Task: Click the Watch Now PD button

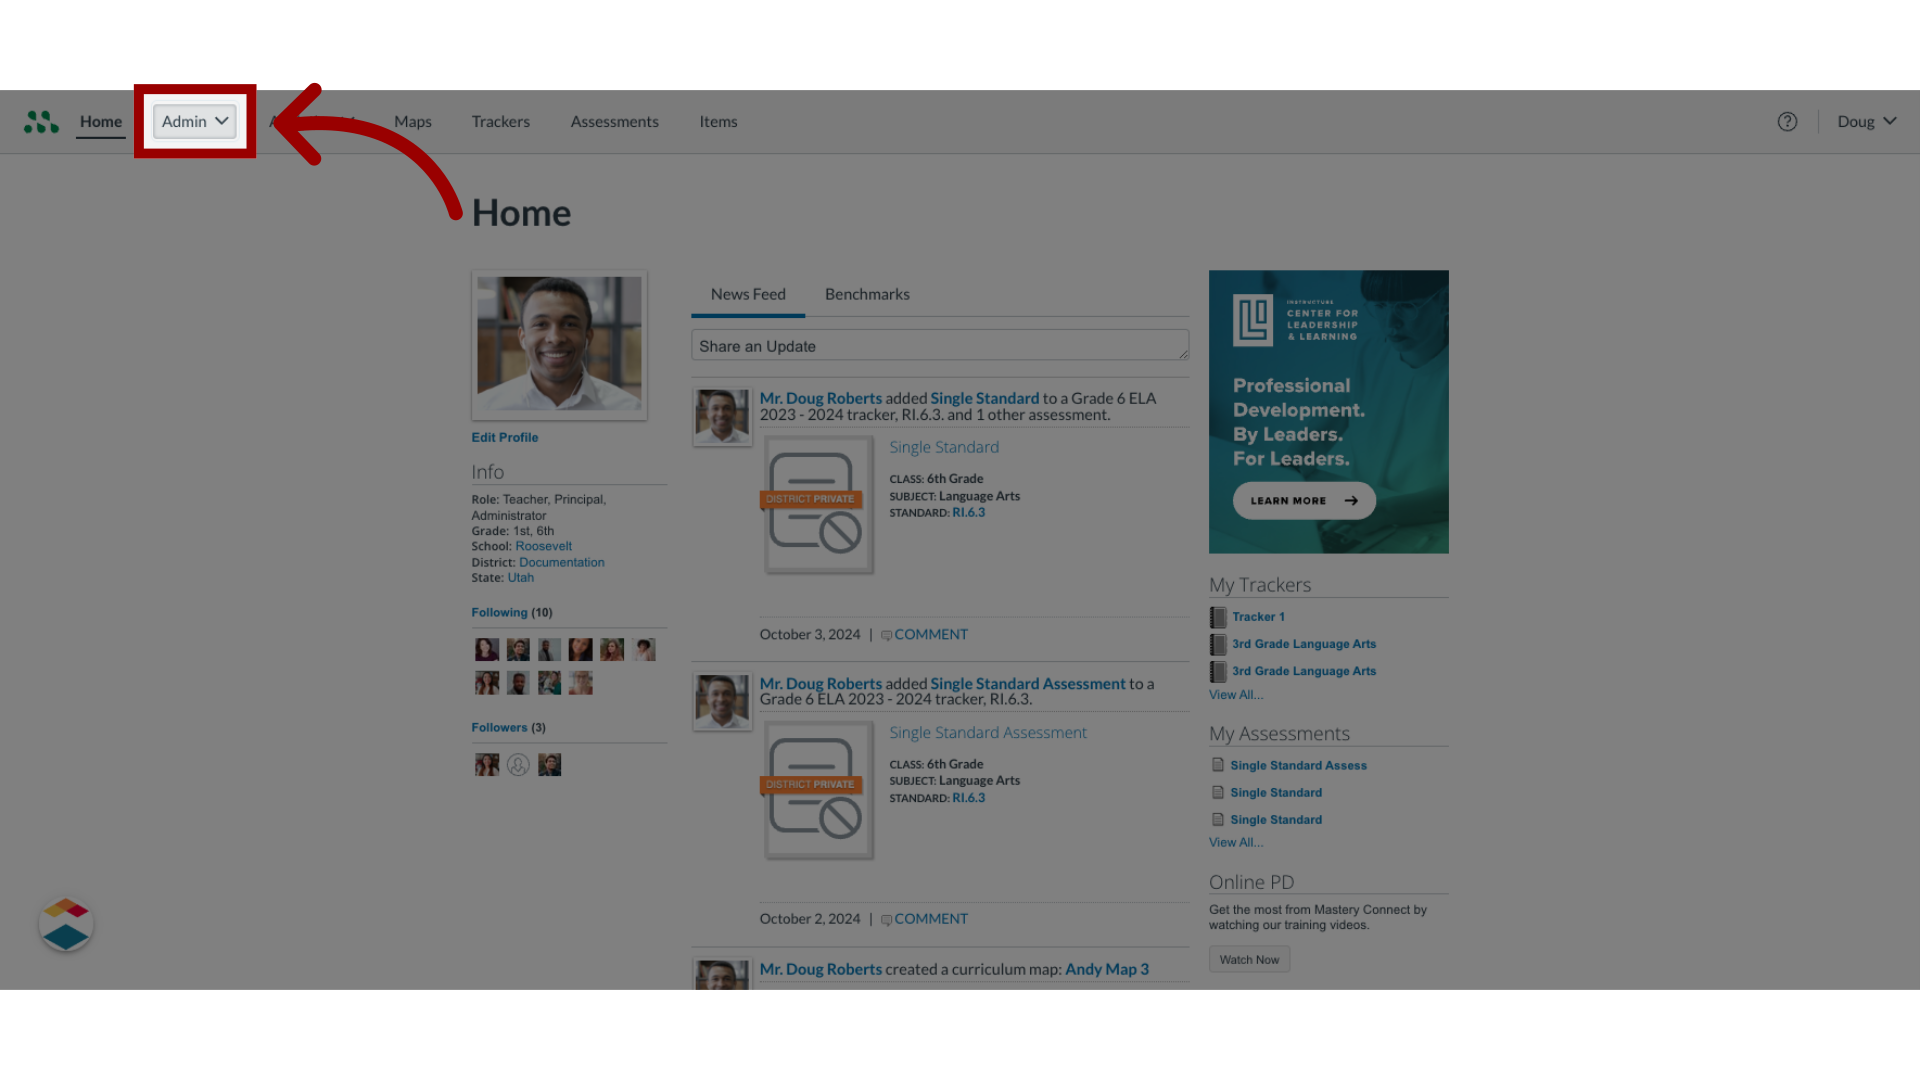Action: coord(1249,959)
